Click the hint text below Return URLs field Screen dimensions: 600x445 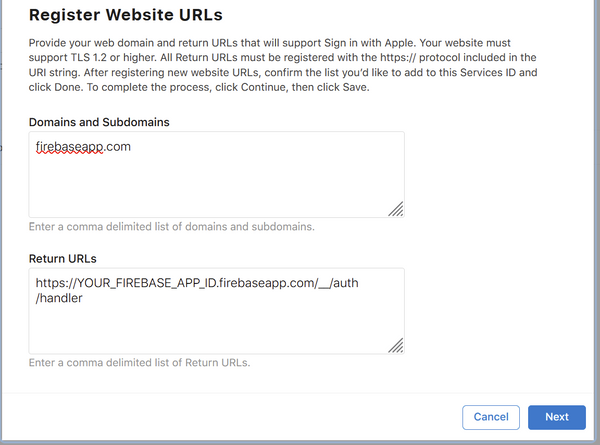click(x=139, y=362)
